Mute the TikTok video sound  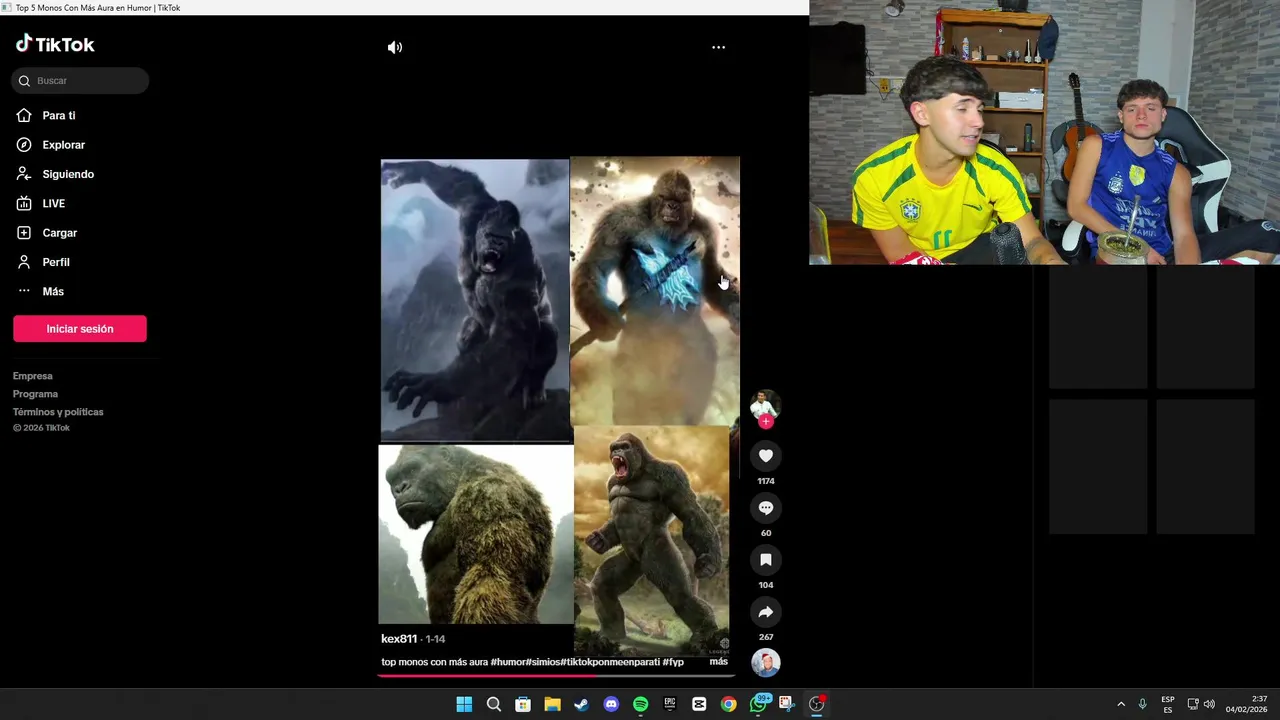pyautogui.click(x=395, y=47)
